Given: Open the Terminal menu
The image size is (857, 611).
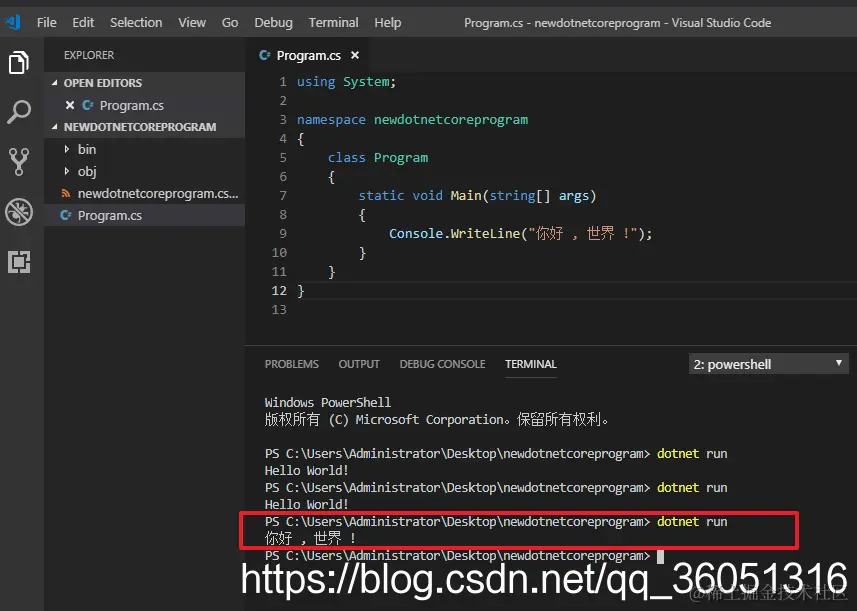Looking at the screenshot, I should 333,22.
